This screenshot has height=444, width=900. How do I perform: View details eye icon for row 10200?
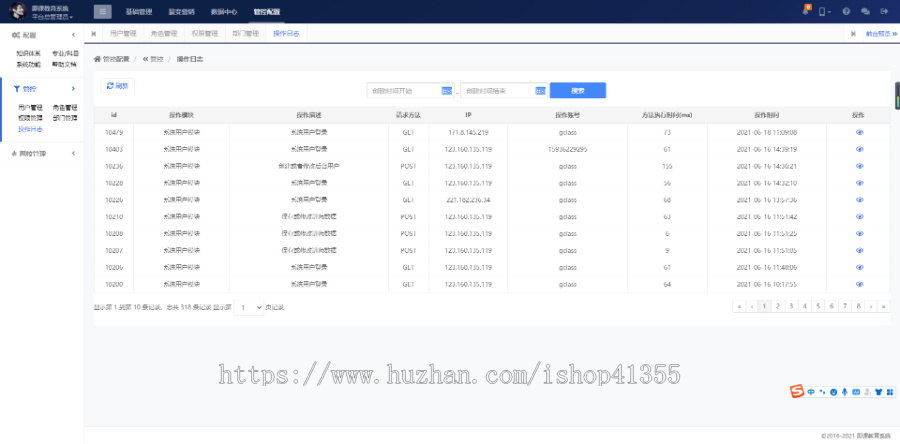(859, 285)
